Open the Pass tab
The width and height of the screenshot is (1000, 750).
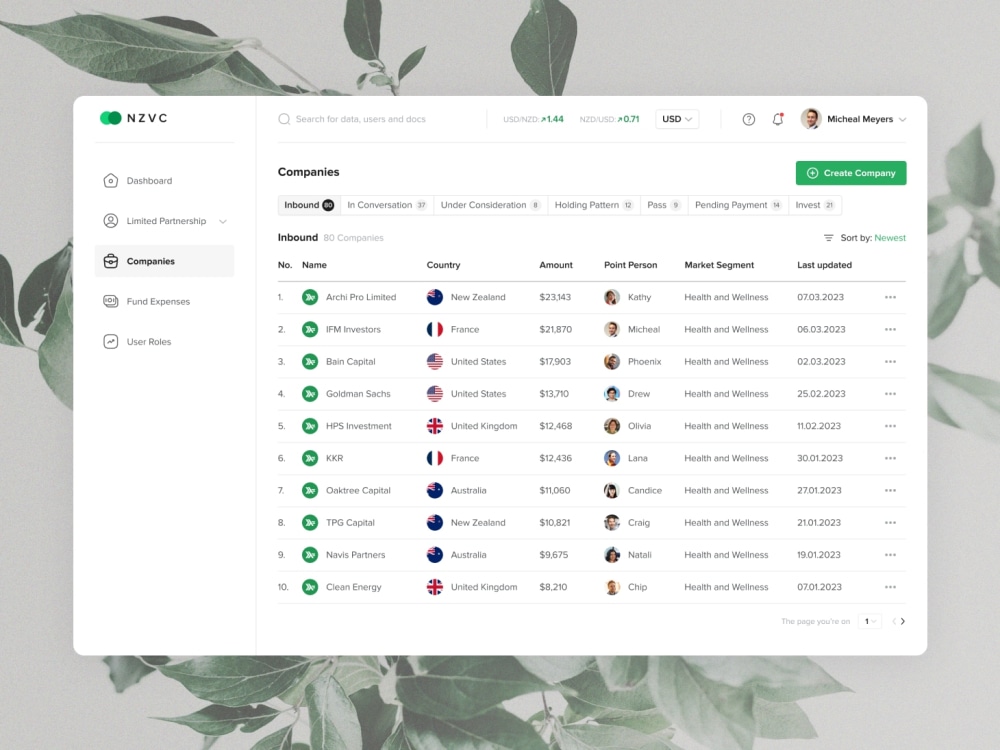coord(664,205)
